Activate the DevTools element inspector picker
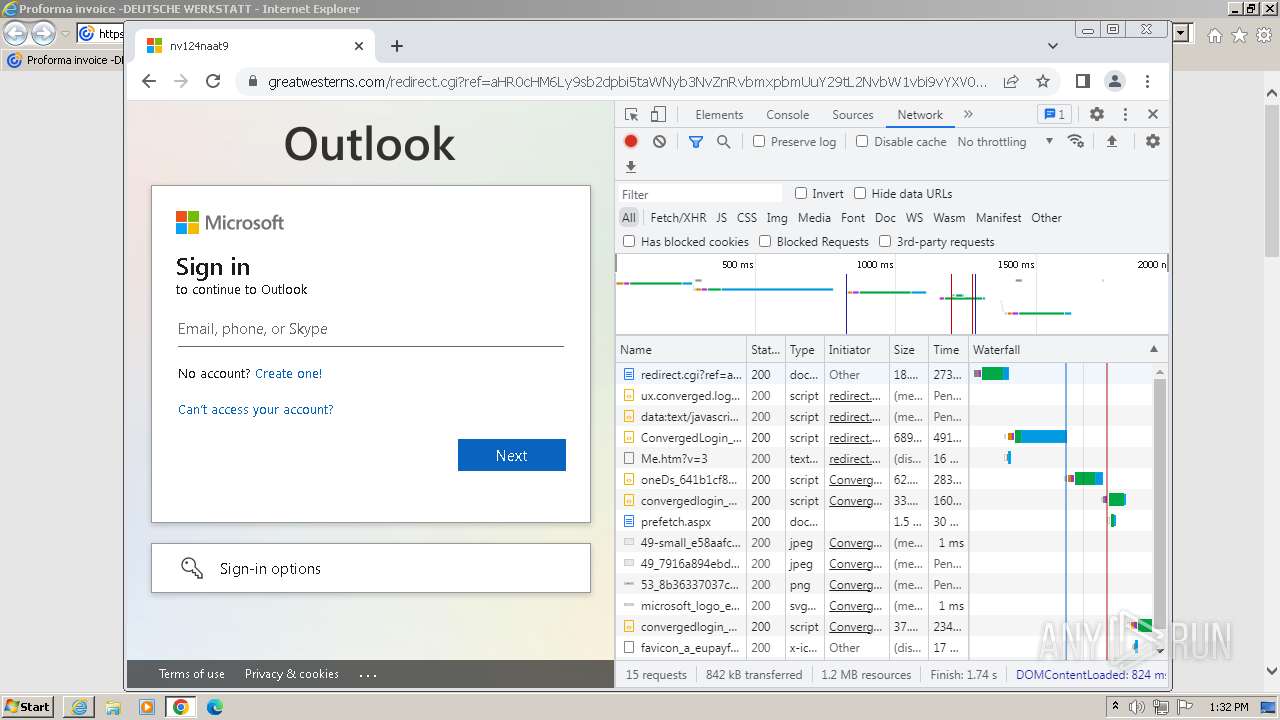Image resolution: width=1280 pixels, height=720 pixels. [x=631, y=114]
